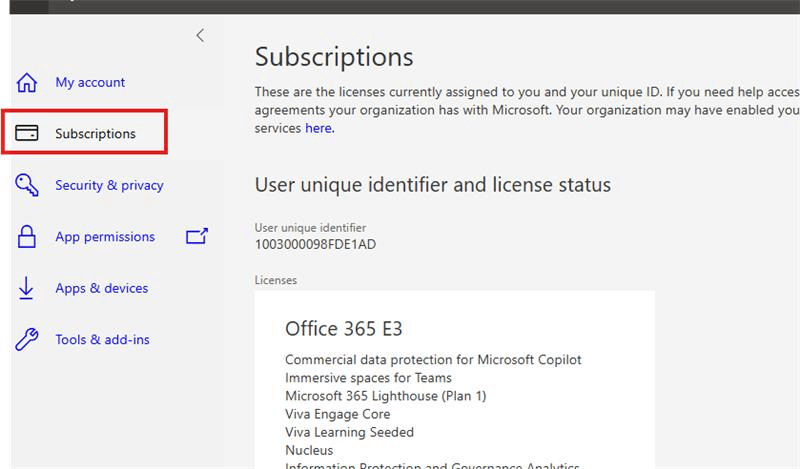Click 'Viva Learning Seeded' entry
This screenshot has width=800, height=469.
click(349, 432)
